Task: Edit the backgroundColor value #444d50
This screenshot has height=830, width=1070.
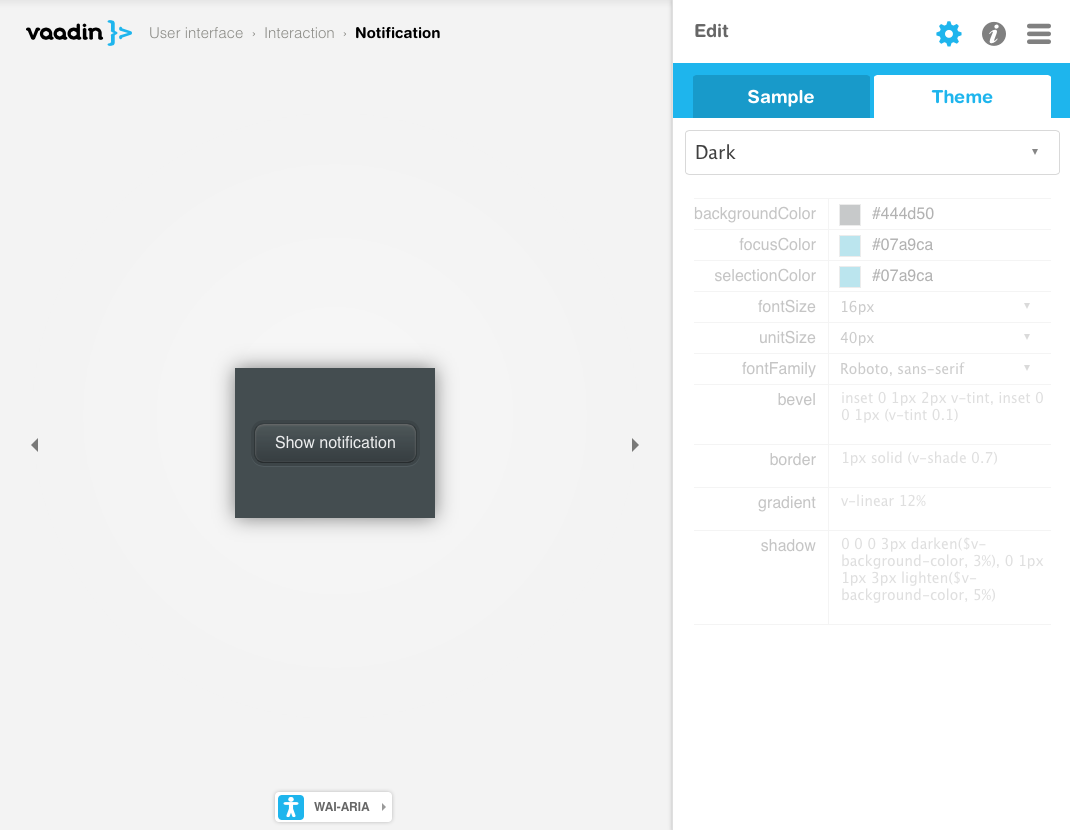Action: click(x=903, y=214)
